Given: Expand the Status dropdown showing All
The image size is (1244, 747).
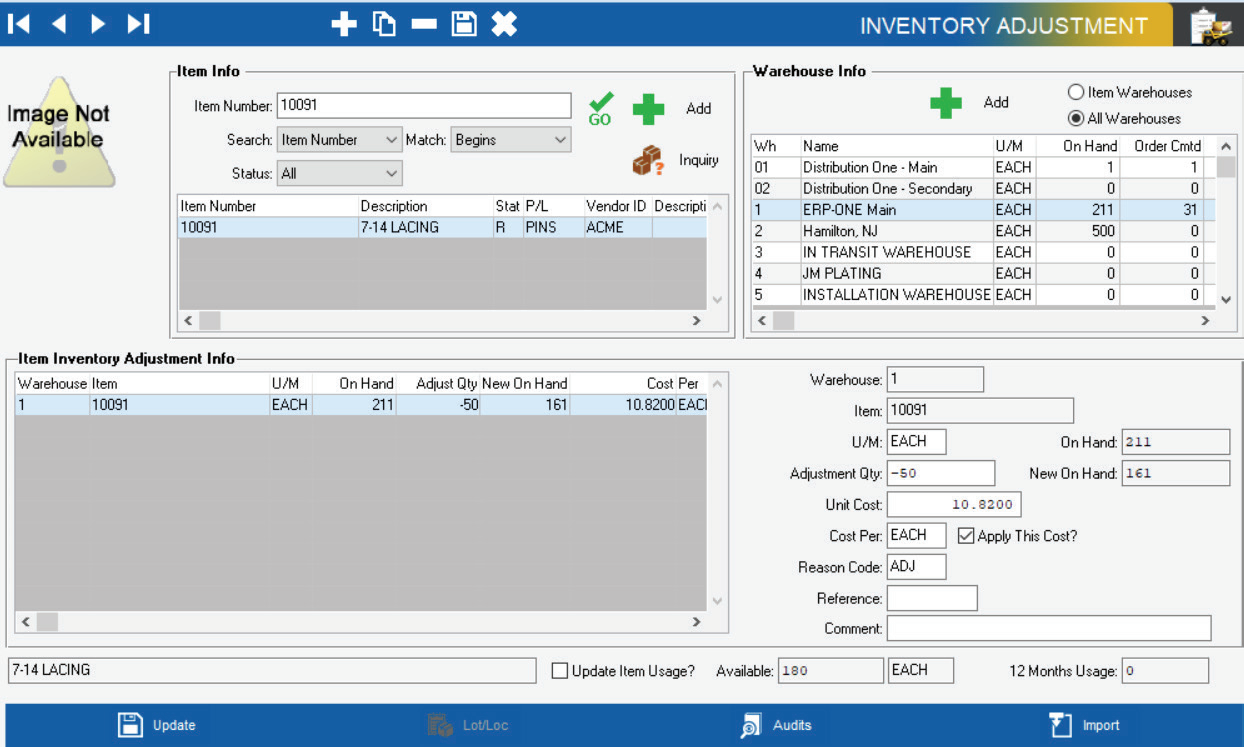Looking at the screenshot, I should click(338, 172).
